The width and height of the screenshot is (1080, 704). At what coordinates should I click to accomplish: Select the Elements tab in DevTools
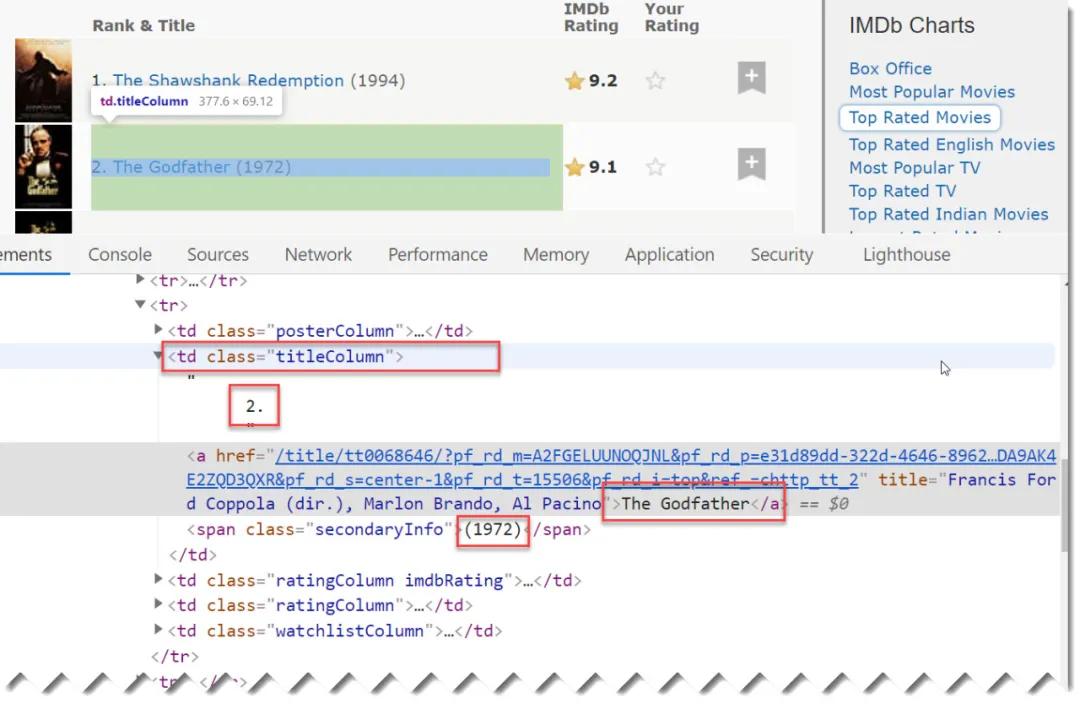pyautogui.click(x=26, y=254)
